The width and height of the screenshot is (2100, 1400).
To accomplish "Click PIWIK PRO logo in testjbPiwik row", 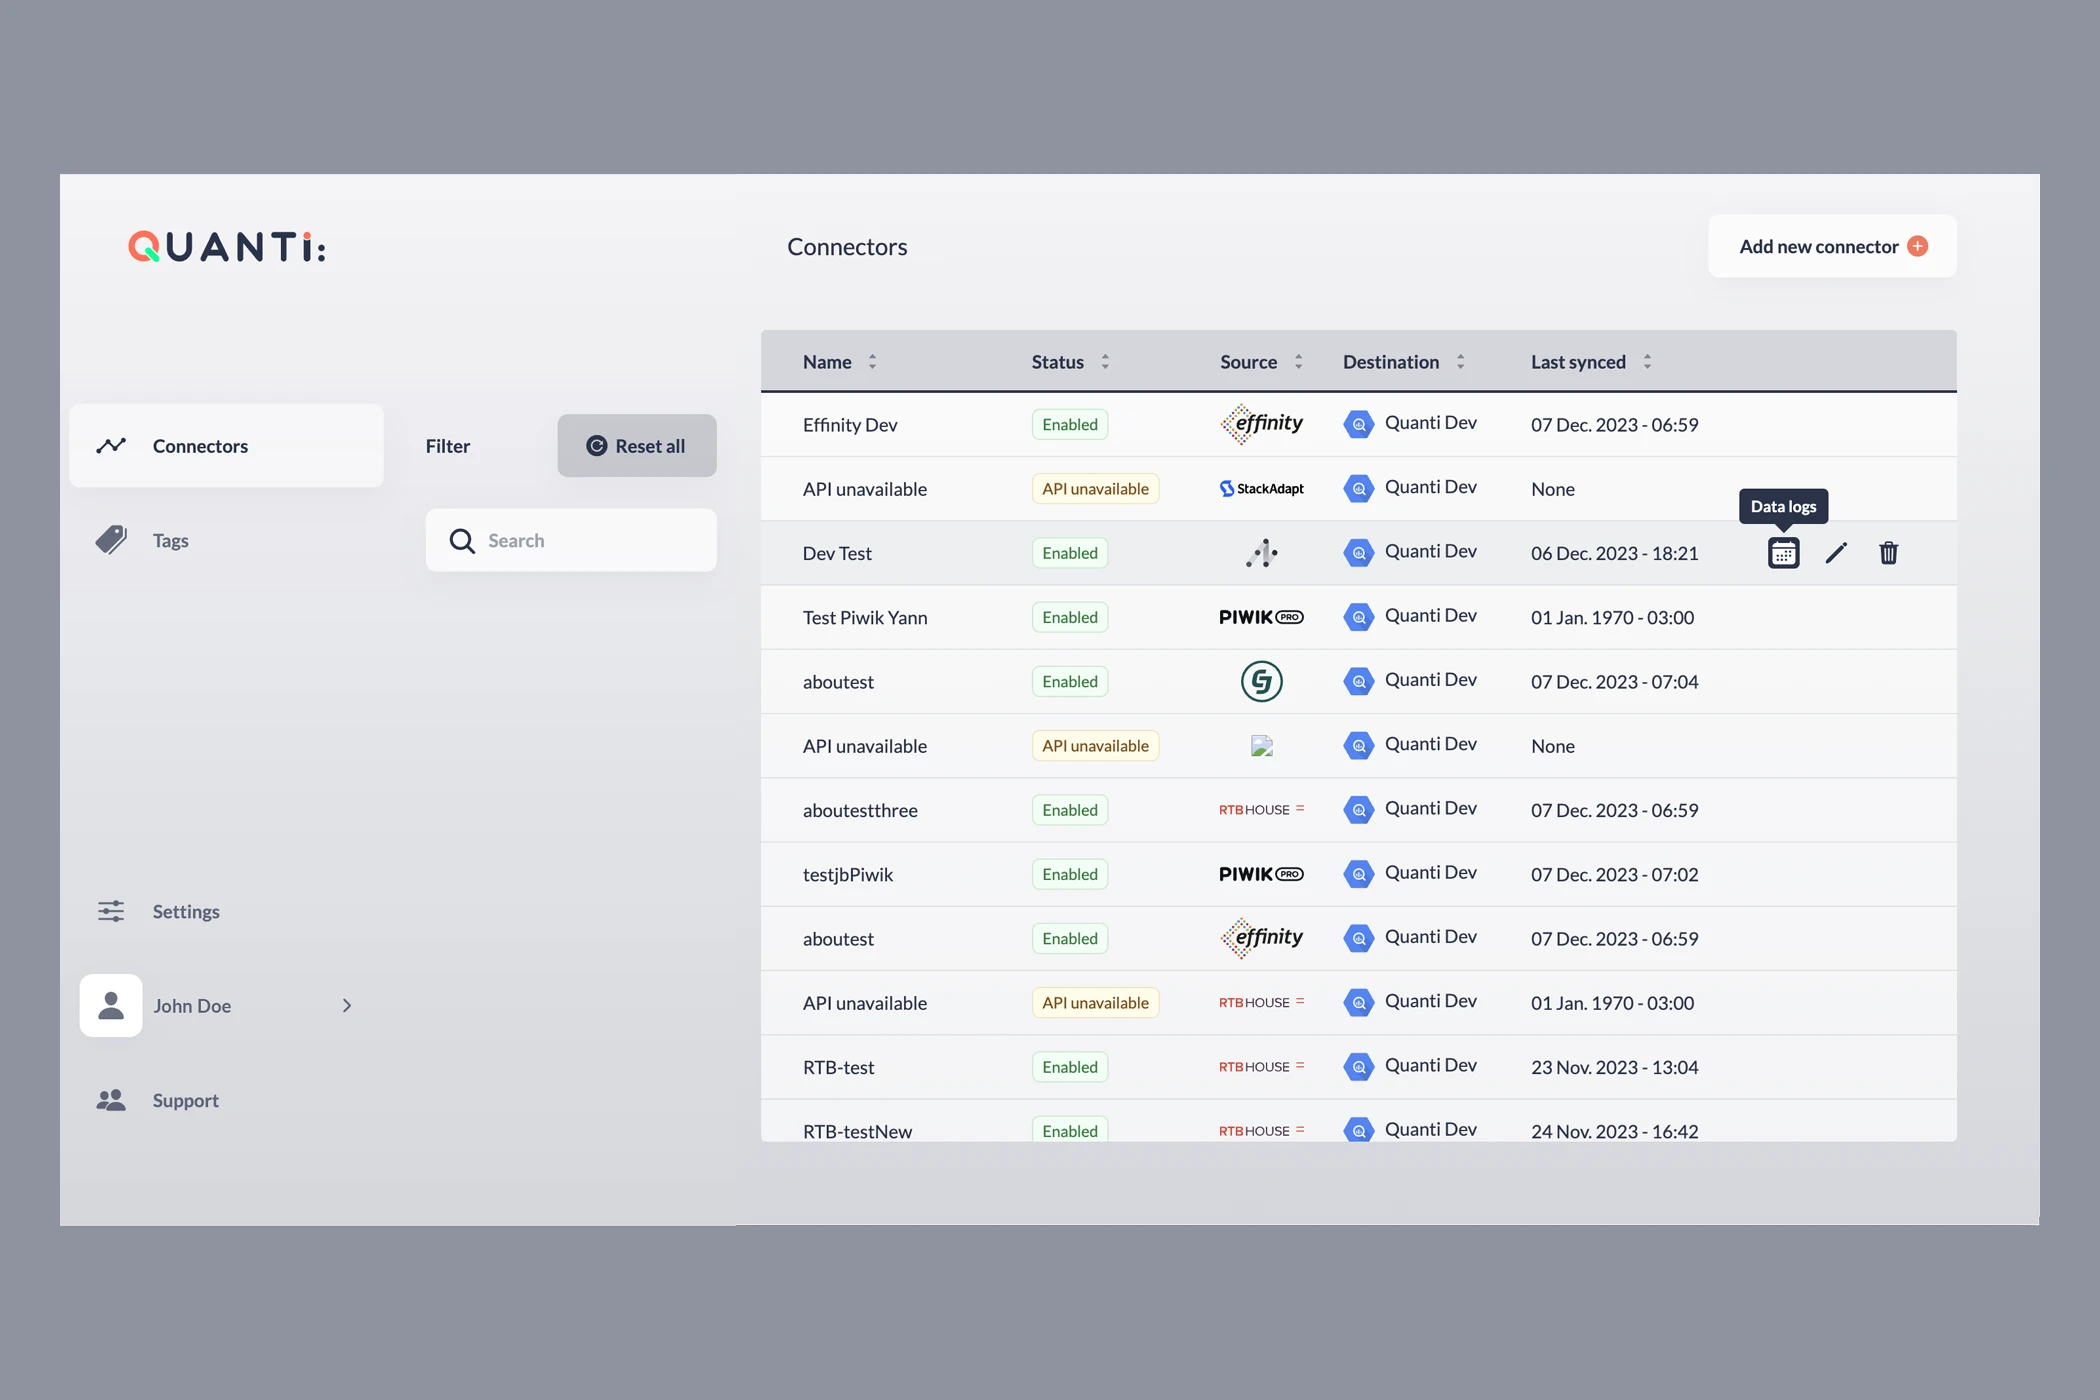I will (1262, 874).
